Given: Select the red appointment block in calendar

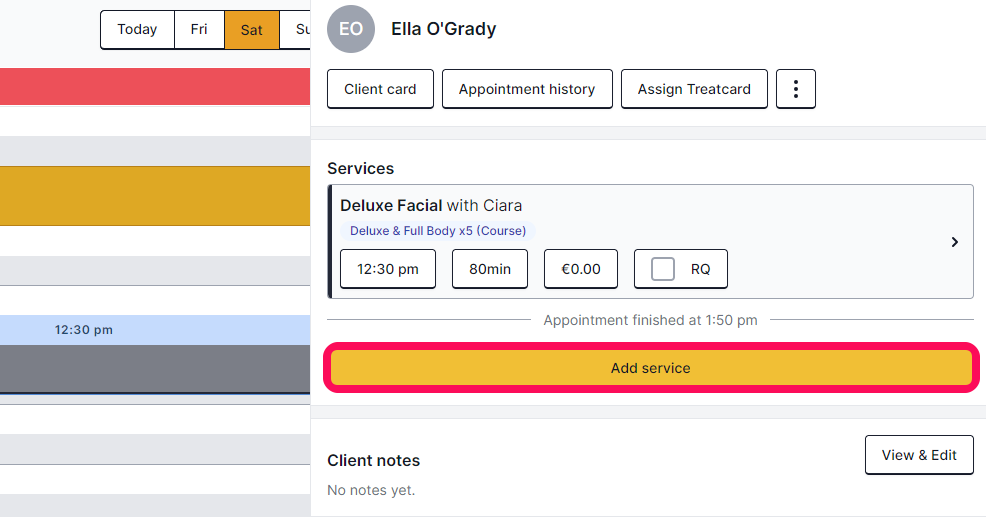Looking at the screenshot, I should (x=155, y=86).
